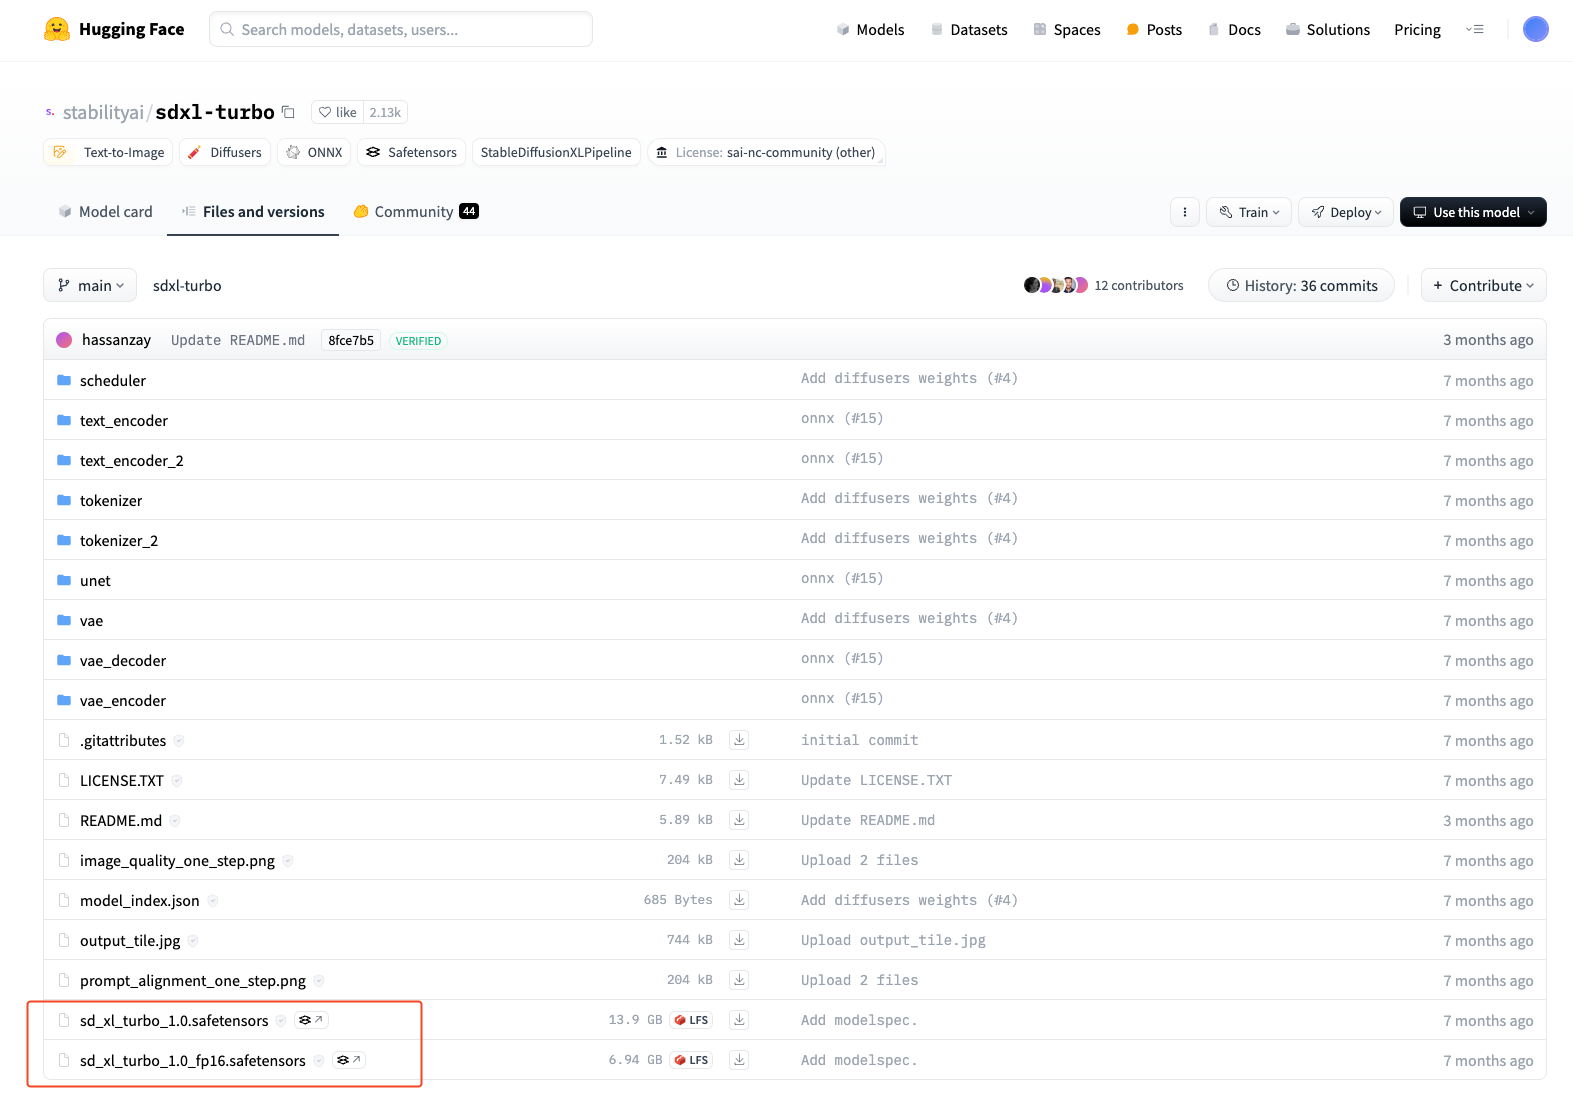Download README.md file
The height and width of the screenshot is (1118, 1573).
pyautogui.click(x=739, y=820)
